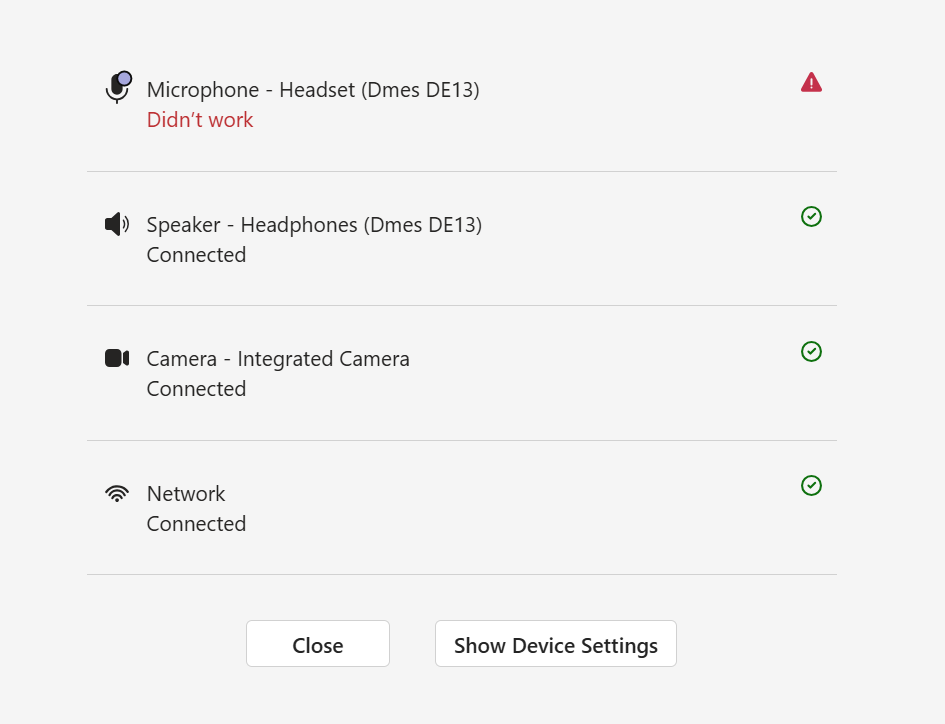Open Show Device Settings
Screen dimensions: 945x724
(x=556, y=644)
